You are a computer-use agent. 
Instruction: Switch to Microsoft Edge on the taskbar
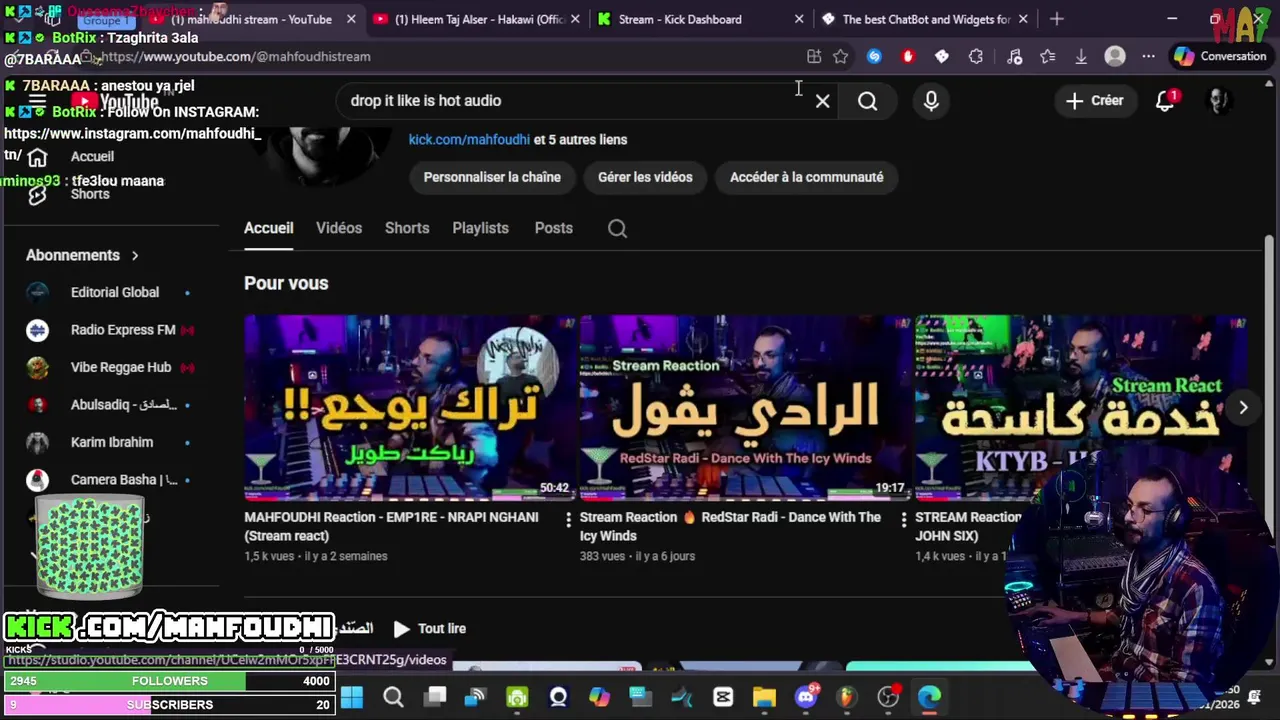[x=929, y=697]
